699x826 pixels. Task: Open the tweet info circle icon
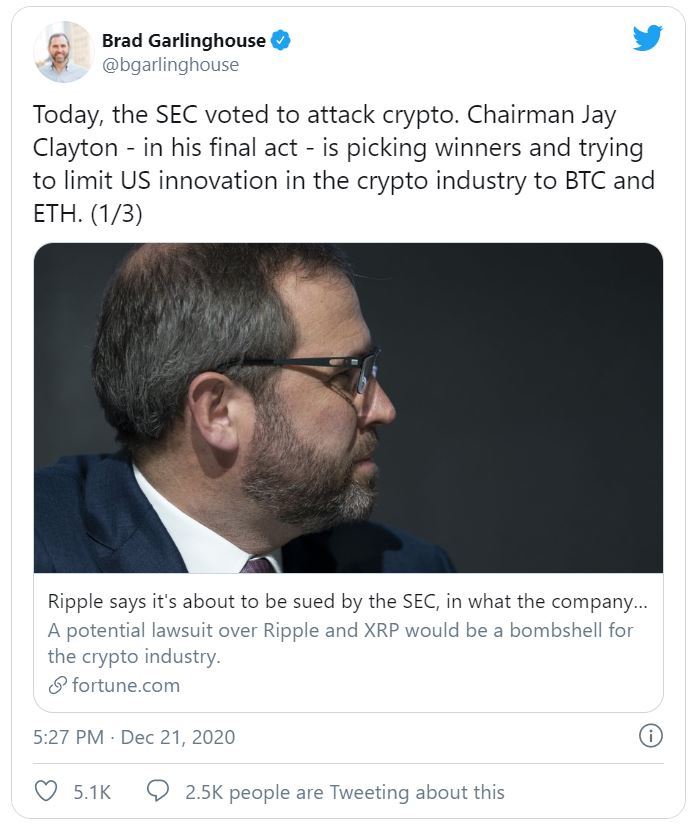tap(650, 737)
